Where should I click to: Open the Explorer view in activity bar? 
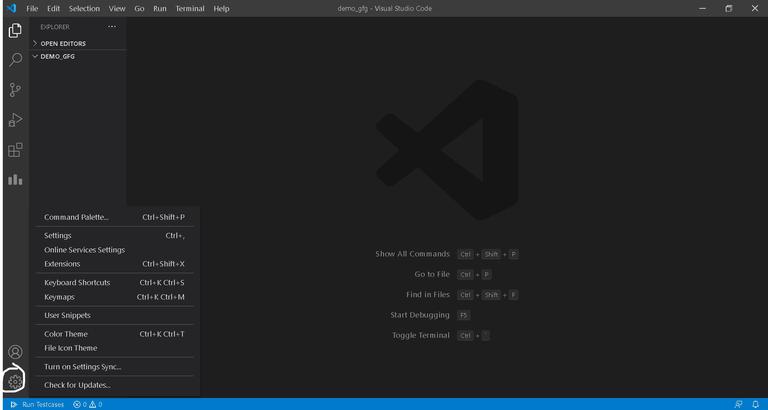[x=15, y=31]
